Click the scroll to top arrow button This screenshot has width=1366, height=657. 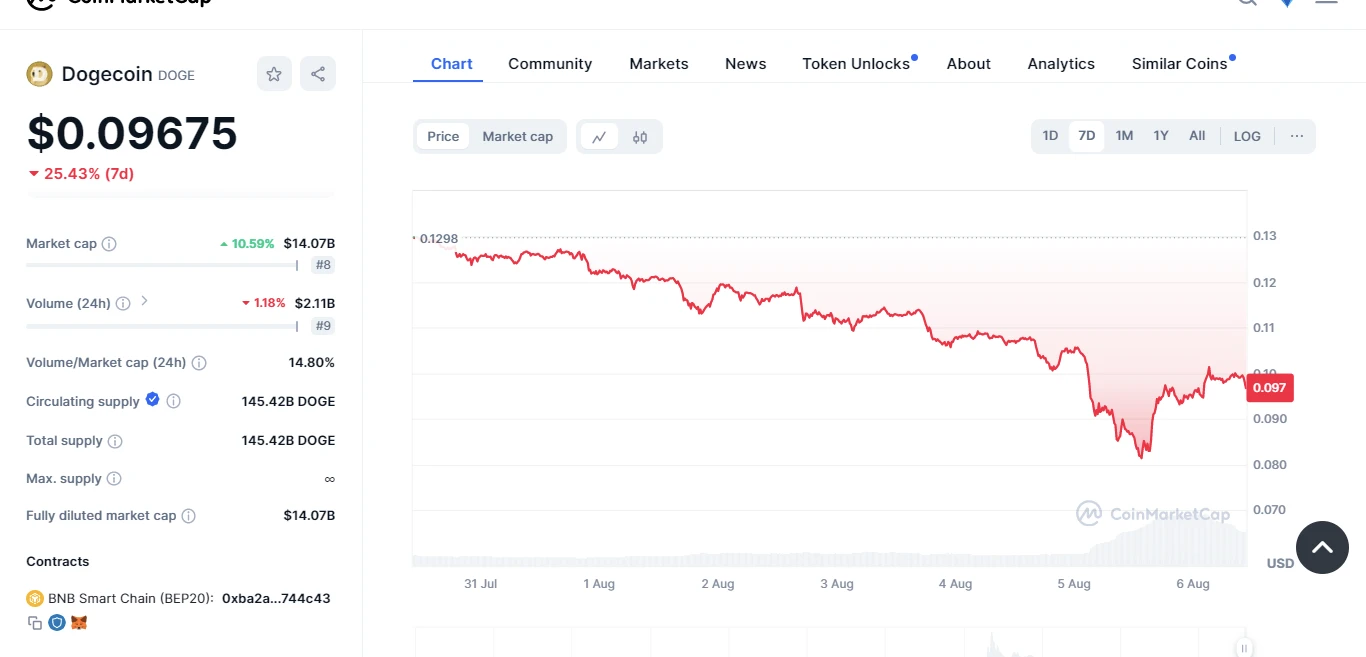[x=1322, y=547]
